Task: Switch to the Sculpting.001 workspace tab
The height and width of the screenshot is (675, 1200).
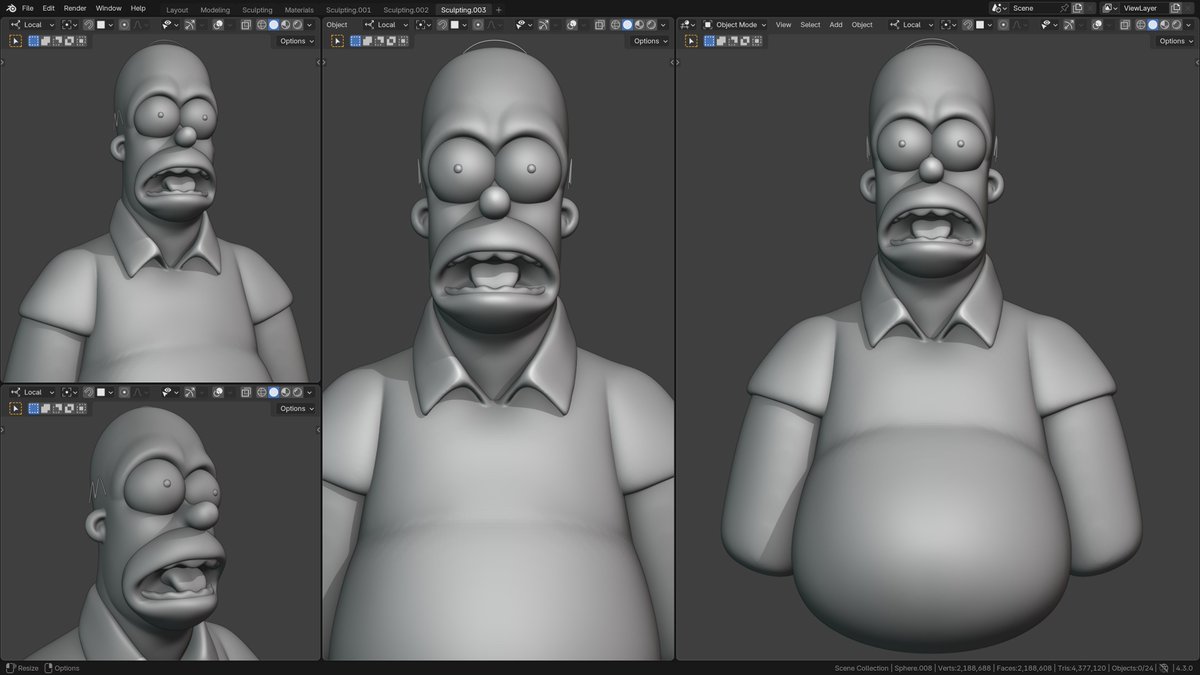Action: coord(348,9)
